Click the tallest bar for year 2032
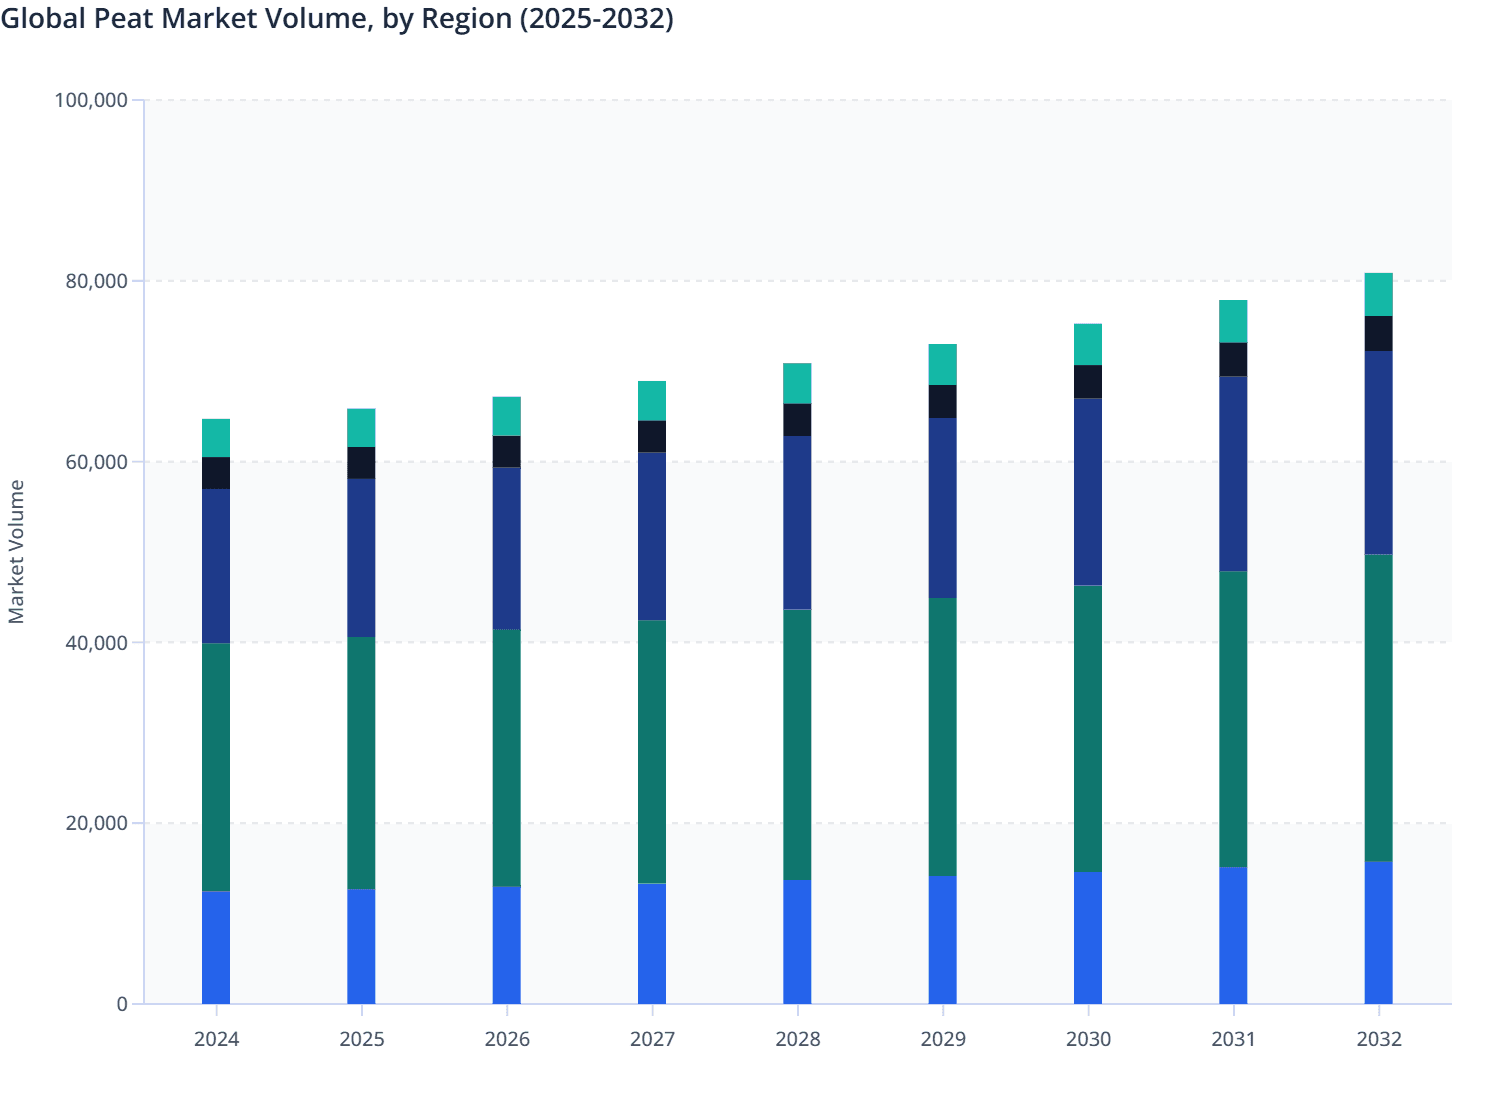Screen dimensions: 1508x1120 pos(1378,650)
